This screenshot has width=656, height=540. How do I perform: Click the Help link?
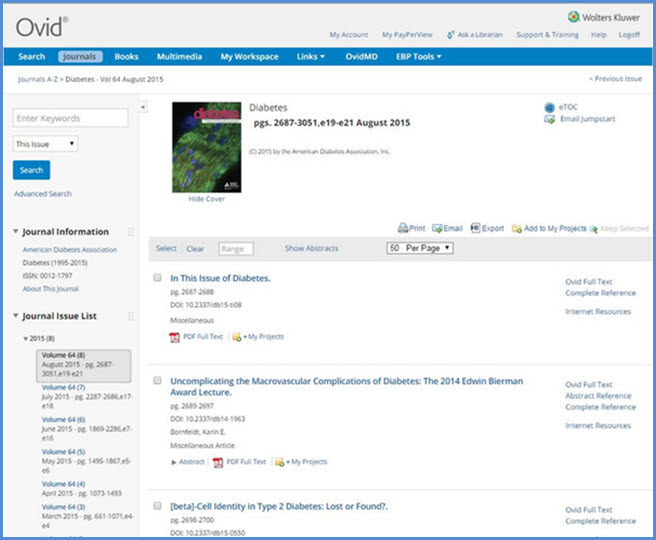pos(598,35)
